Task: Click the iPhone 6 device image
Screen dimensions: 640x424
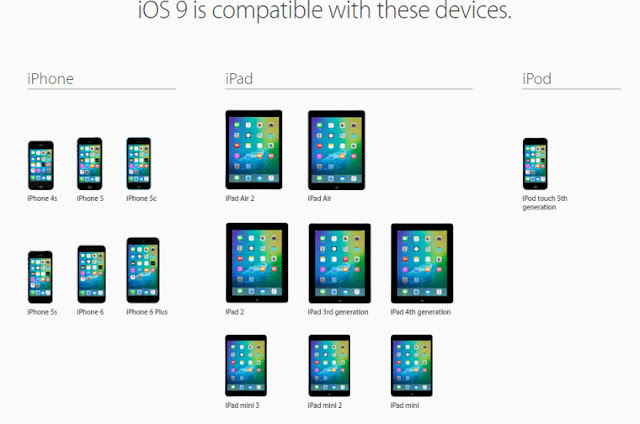Action: click(x=91, y=274)
